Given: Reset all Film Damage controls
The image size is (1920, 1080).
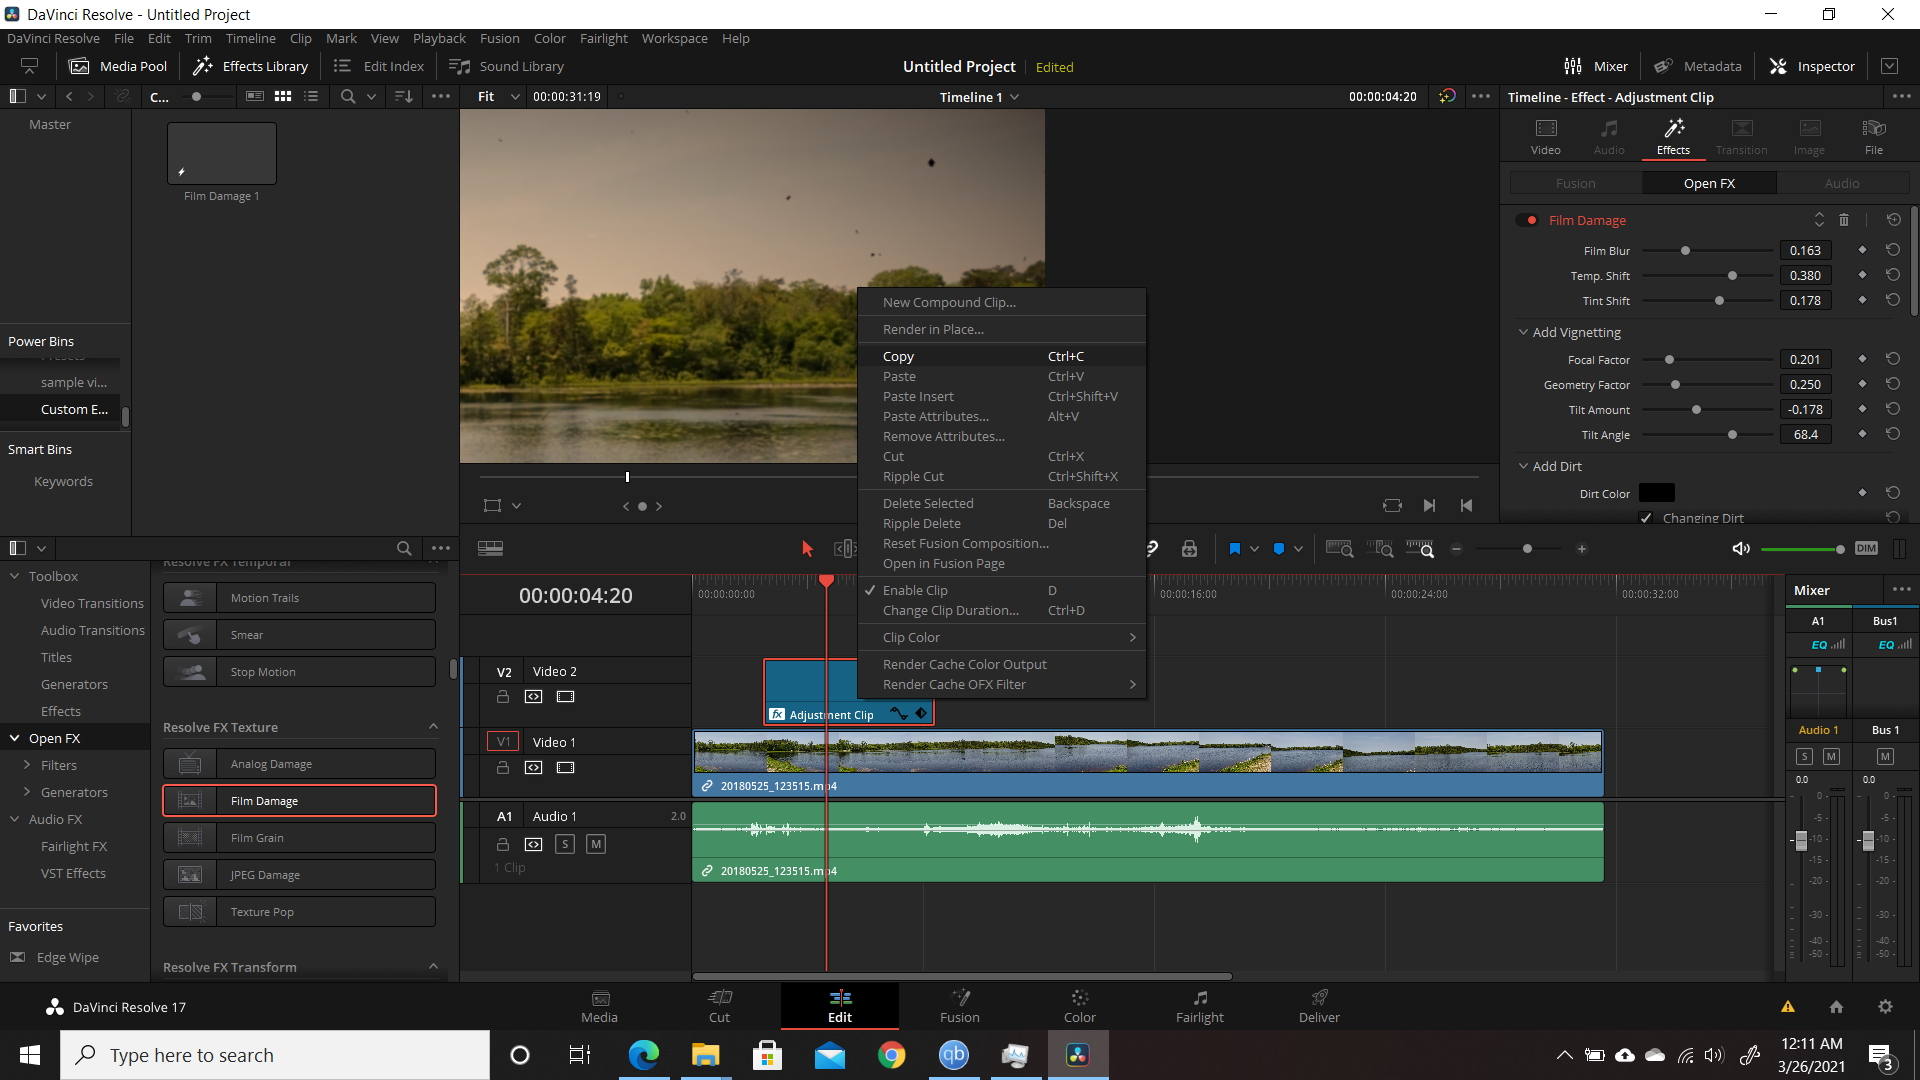Looking at the screenshot, I should coord(1893,220).
